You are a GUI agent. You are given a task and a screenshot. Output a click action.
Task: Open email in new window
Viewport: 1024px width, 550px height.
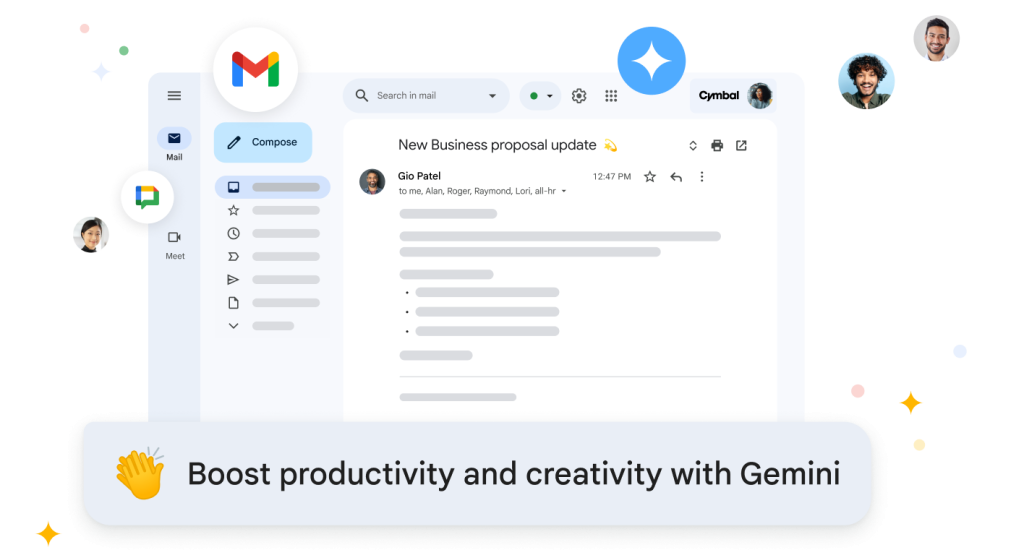click(741, 146)
